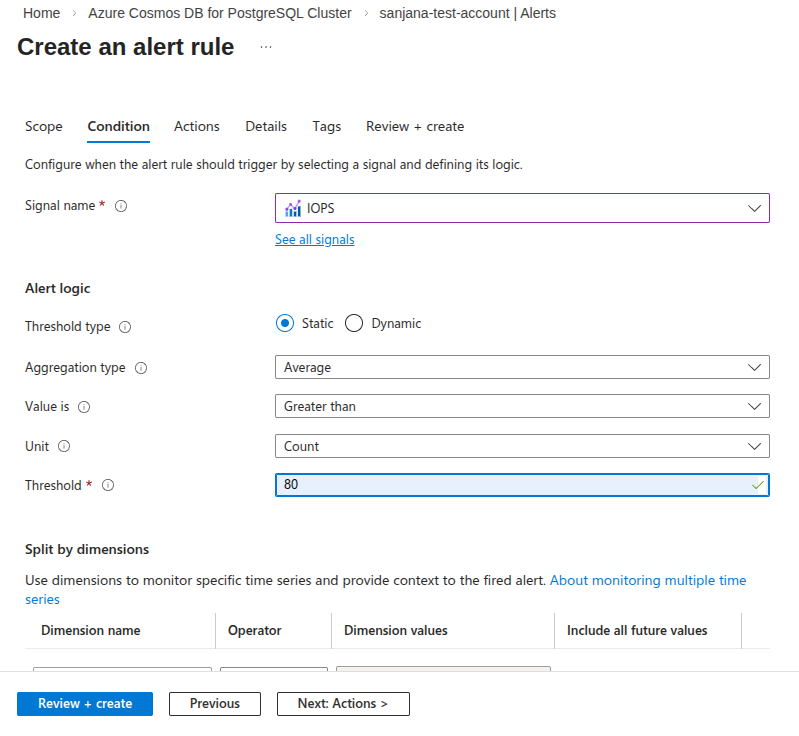The height and width of the screenshot is (736, 799).
Task: Click info icon beside Threshold label
Action: [x=108, y=485]
